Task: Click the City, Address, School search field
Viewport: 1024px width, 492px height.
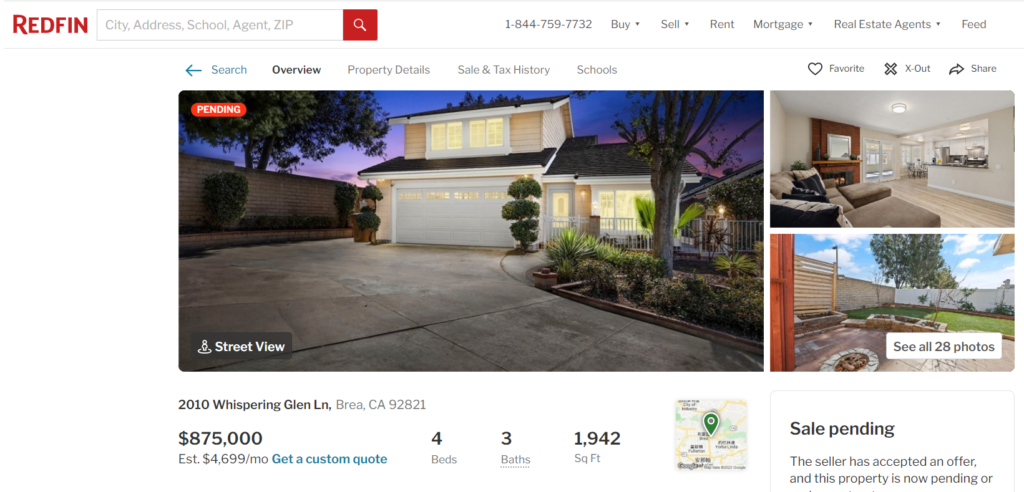Action: (220, 25)
